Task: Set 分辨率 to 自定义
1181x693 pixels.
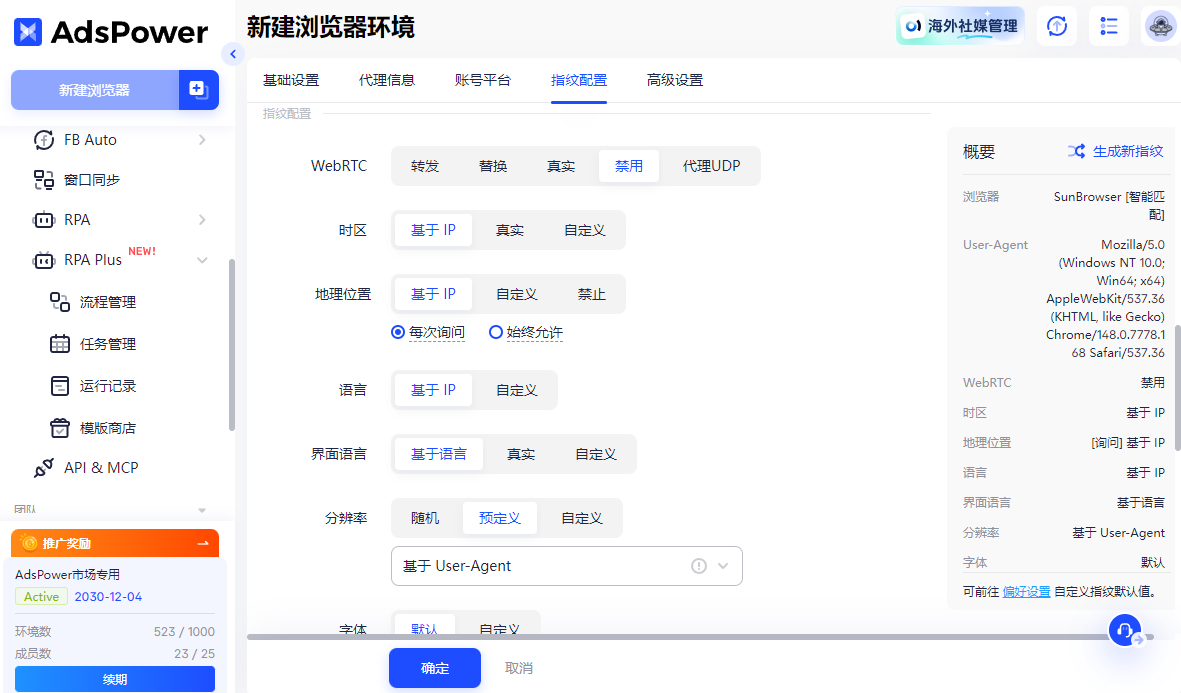Action: [x=581, y=518]
